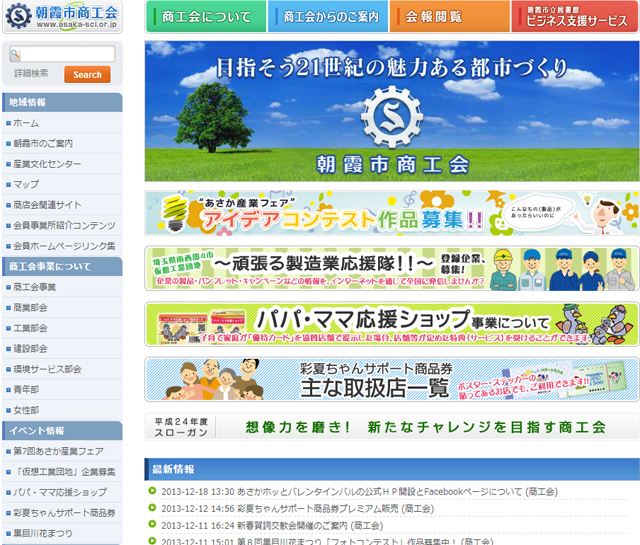Click green bullet icon beside 2013-12-12 news
The image size is (640, 545).
(x=152, y=508)
